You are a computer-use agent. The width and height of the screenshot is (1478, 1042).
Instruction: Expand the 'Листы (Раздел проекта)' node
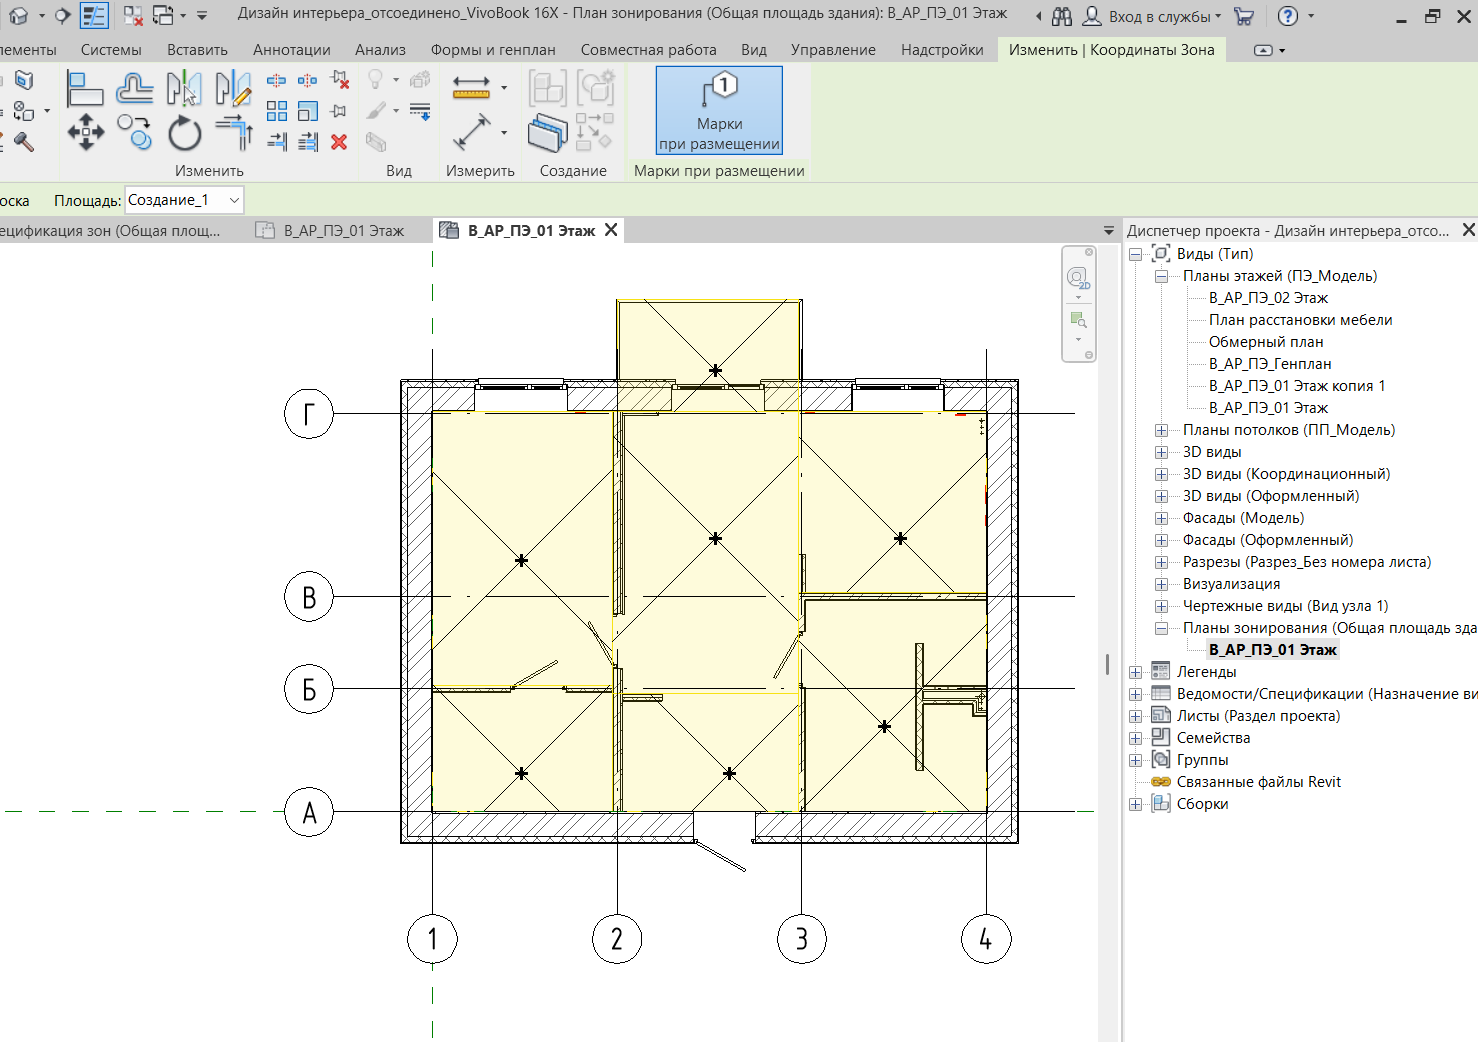tap(1135, 716)
